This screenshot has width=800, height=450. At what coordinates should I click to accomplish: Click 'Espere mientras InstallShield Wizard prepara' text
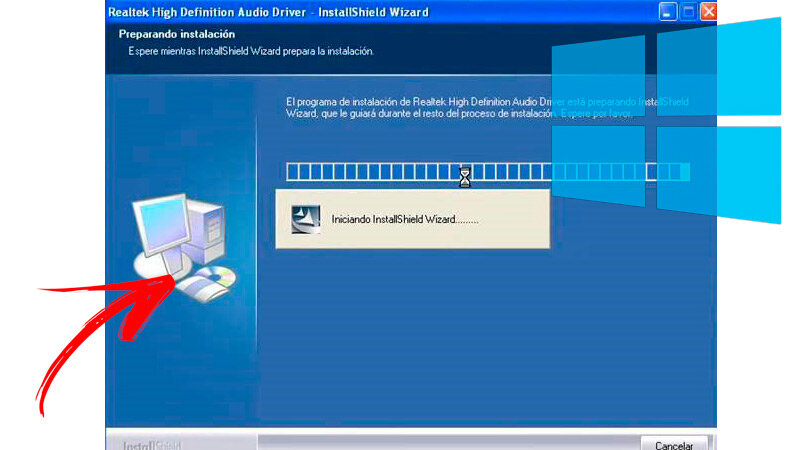[251, 51]
